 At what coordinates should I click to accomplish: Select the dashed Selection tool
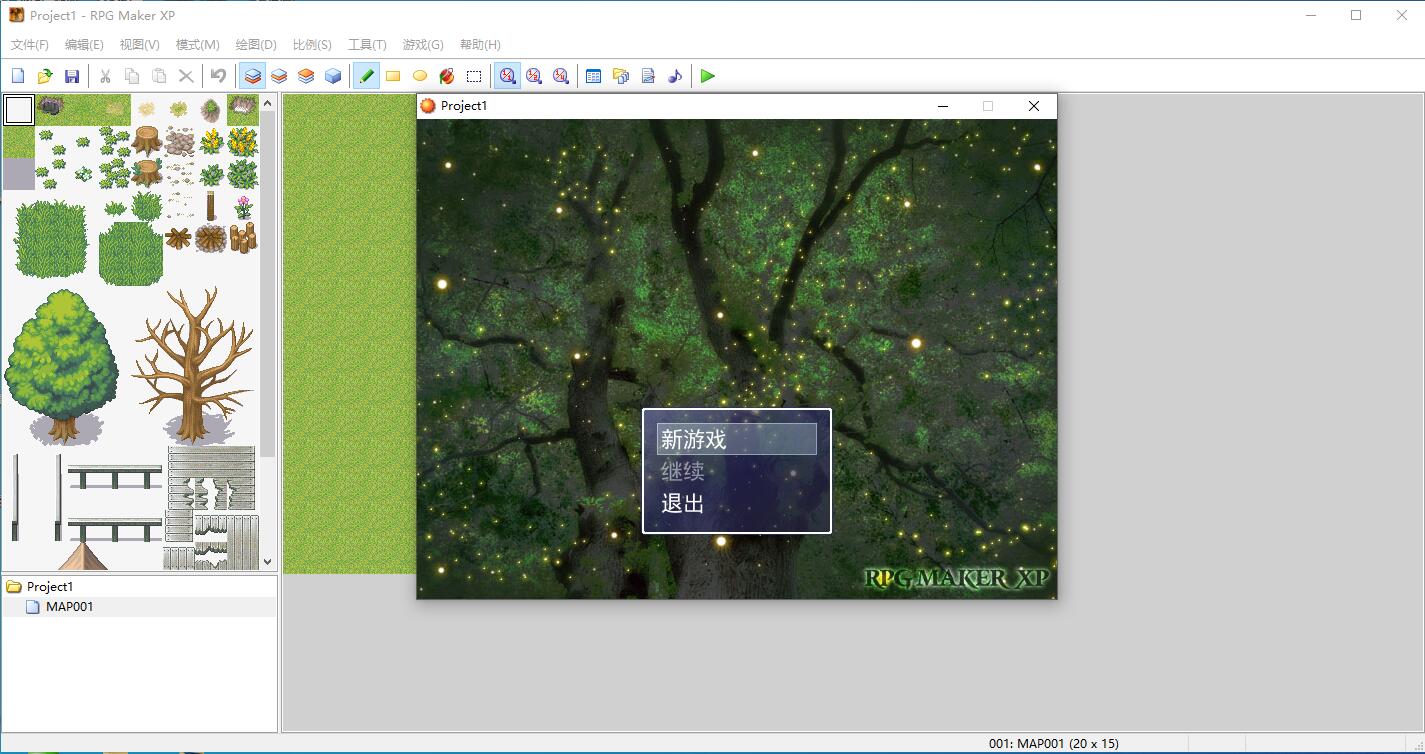(x=474, y=76)
